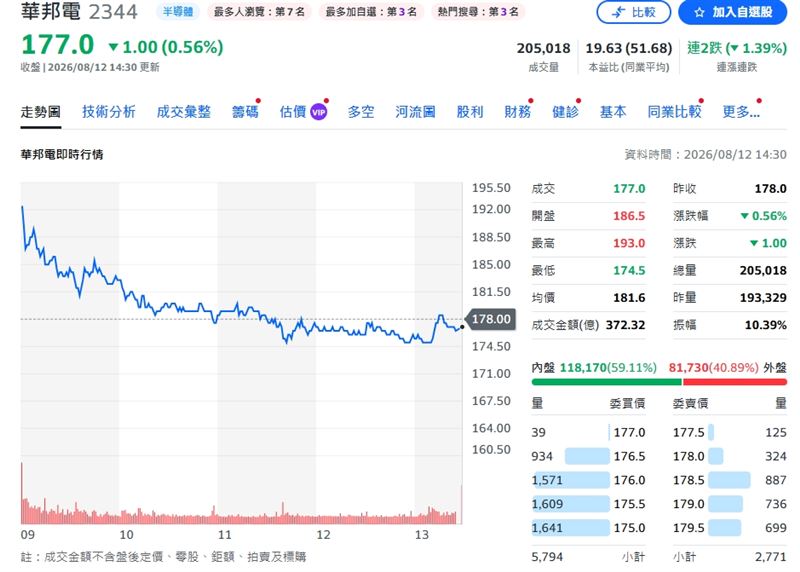Viewport: 800px width, 572px height.
Task: Open the 估價 VIP tab
Action: click(303, 112)
